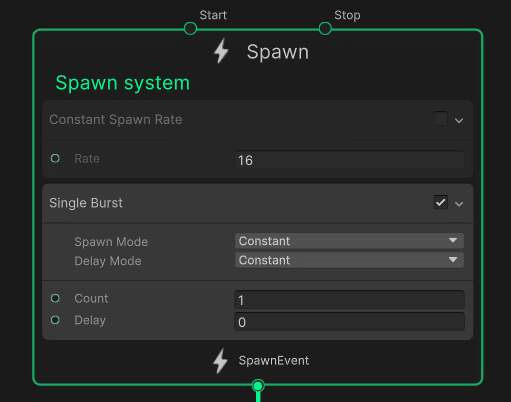This screenshot has width=511, height=402.
Task: Click the SpawnEvent output port
Action: [258, 386]
